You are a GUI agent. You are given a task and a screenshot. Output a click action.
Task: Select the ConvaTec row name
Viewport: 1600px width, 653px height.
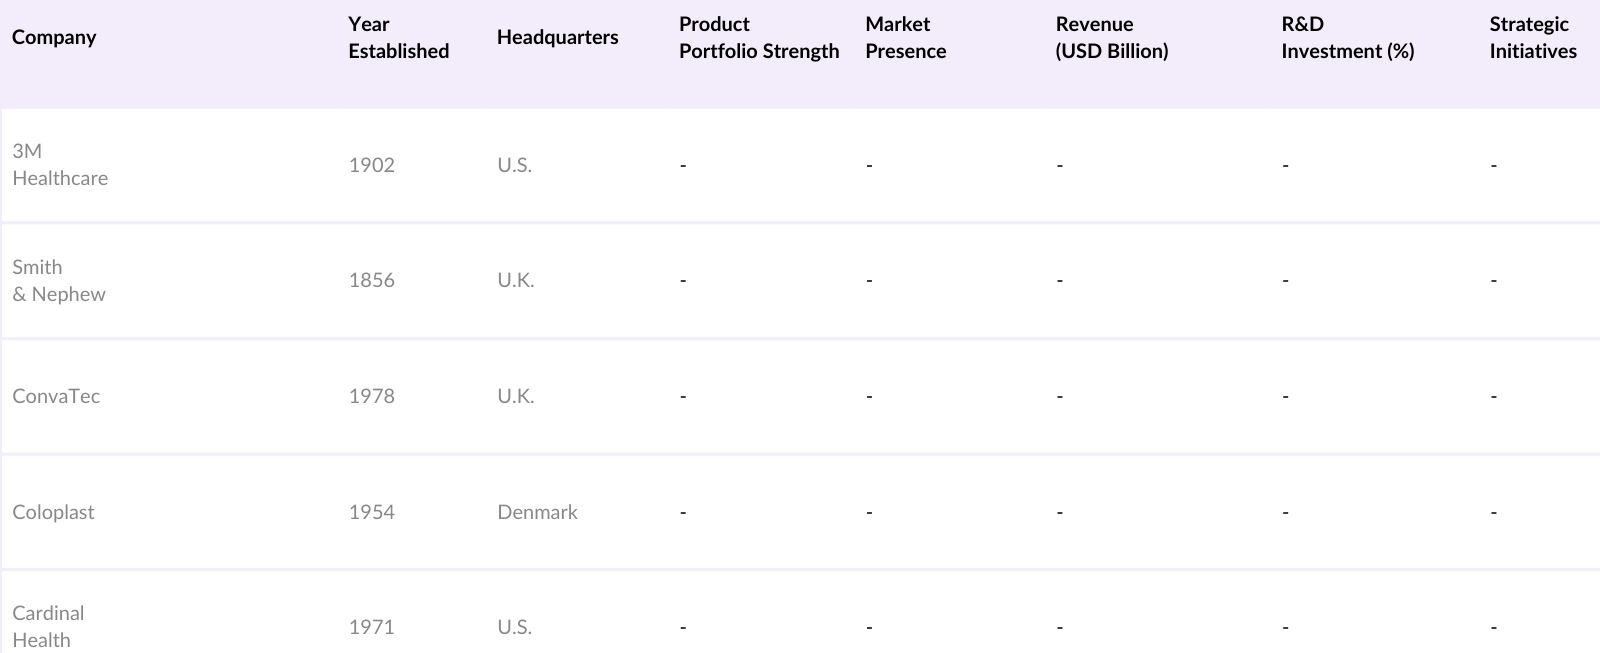point(56,396)
